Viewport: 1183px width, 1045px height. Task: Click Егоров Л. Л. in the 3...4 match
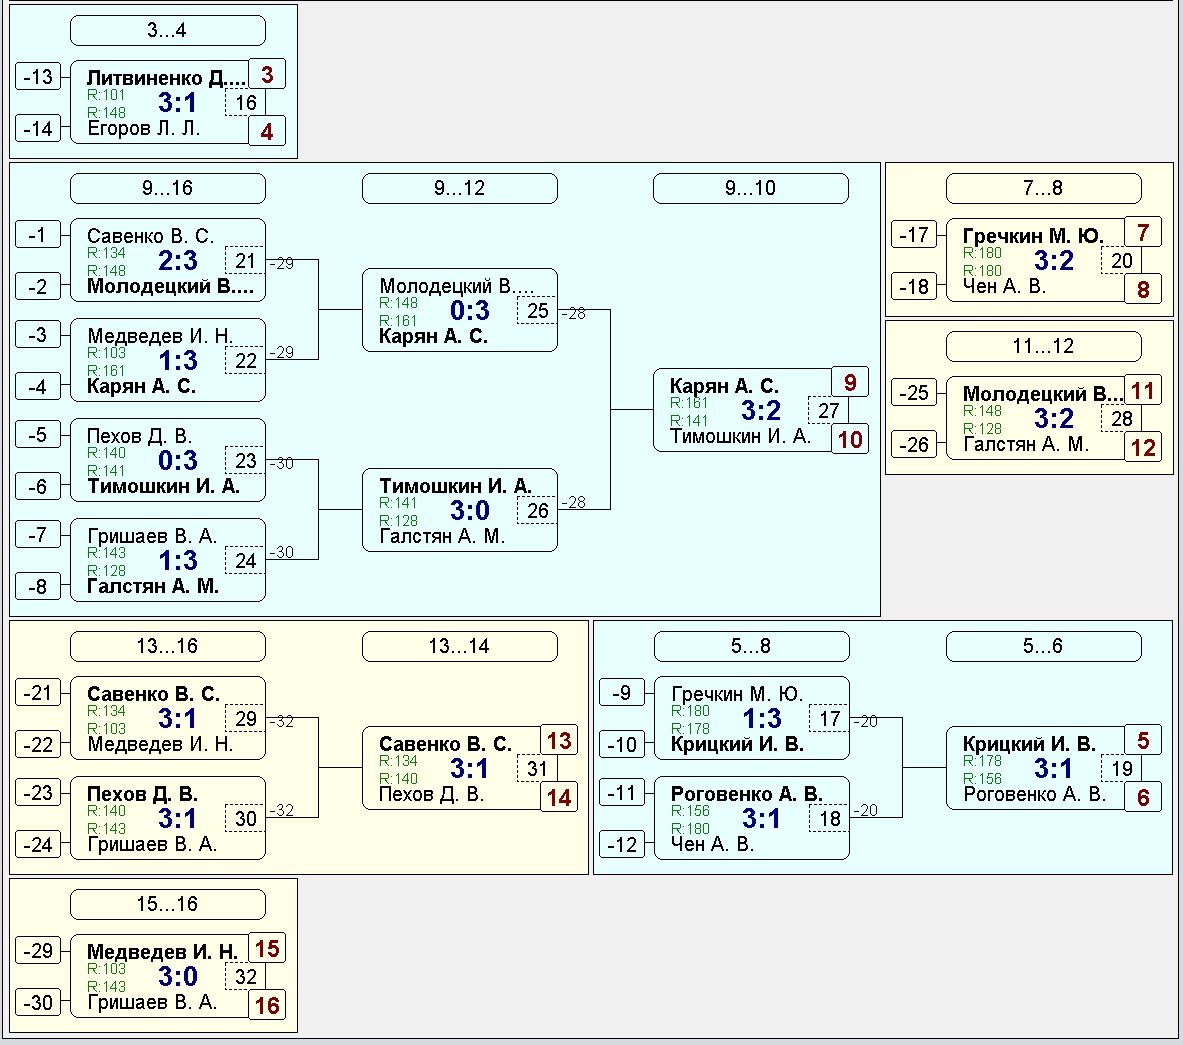(143, 128)
